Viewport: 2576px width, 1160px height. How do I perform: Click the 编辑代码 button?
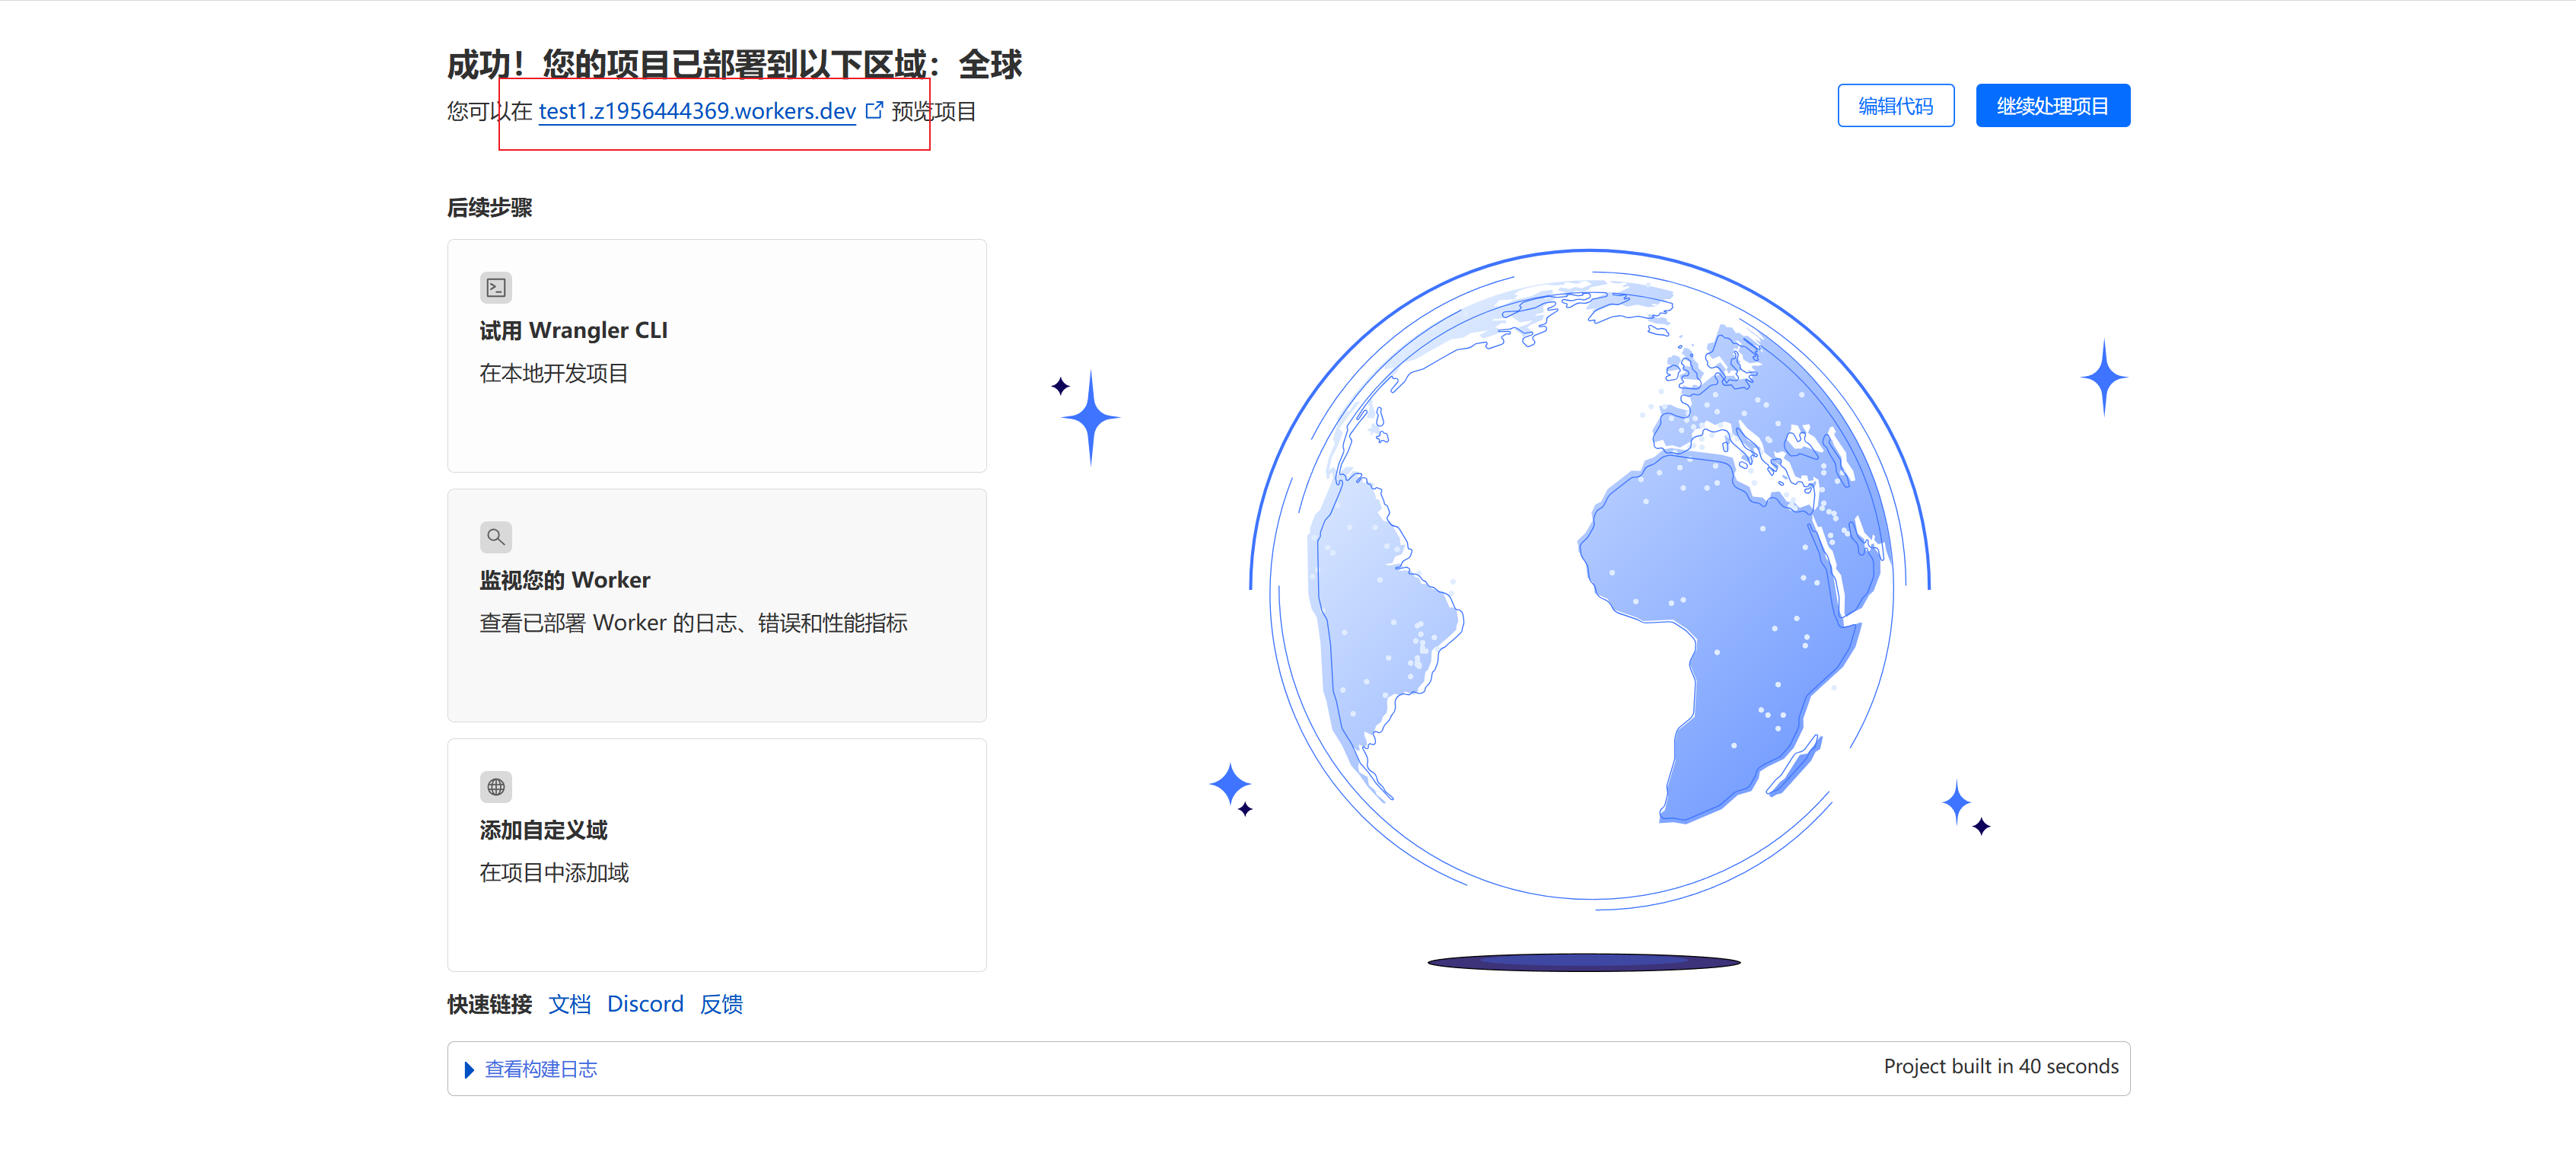pyautogui.click(x=1895, y=106)
